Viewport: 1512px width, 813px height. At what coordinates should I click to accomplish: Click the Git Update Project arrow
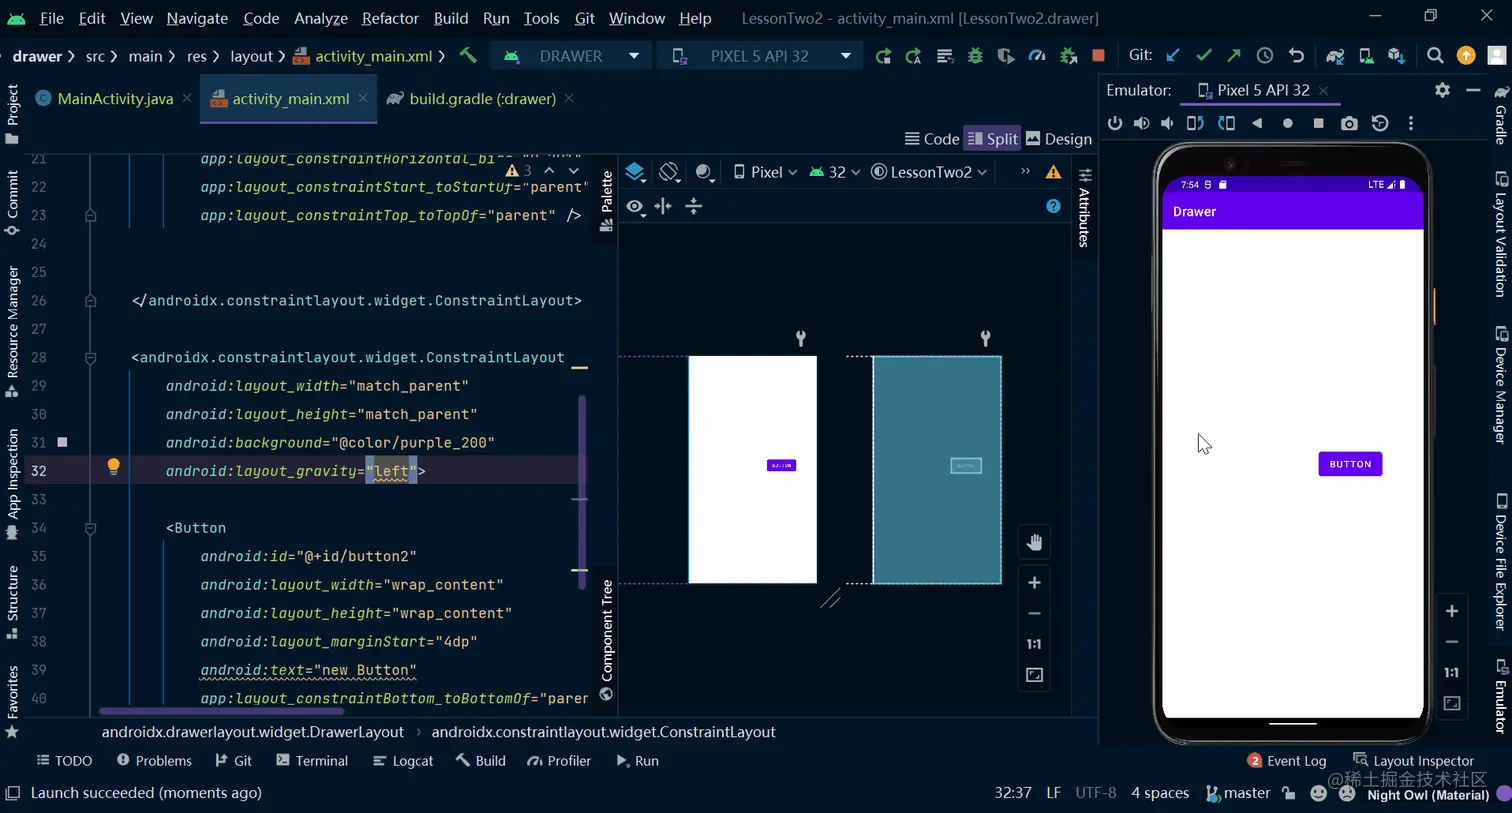tap(1173, 56)
